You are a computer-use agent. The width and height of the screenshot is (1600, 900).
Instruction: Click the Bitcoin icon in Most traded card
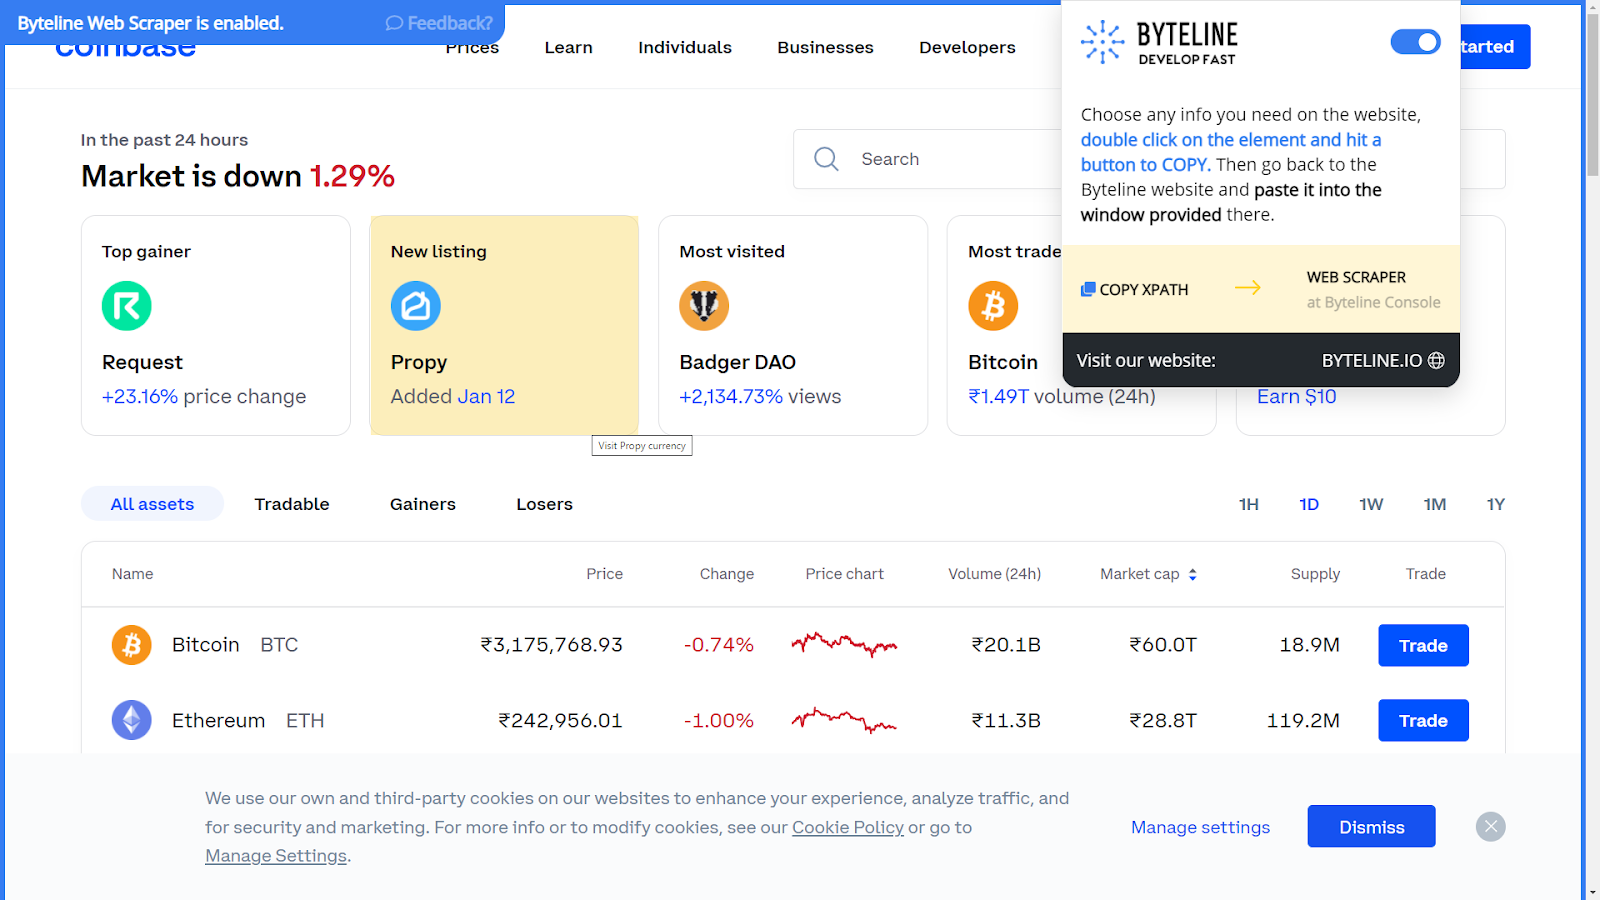coord(993,306)
